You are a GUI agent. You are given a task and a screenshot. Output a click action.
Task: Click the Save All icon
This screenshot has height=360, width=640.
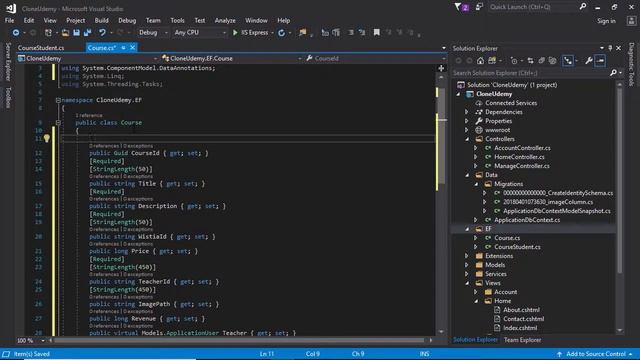[x=87, y=33]
